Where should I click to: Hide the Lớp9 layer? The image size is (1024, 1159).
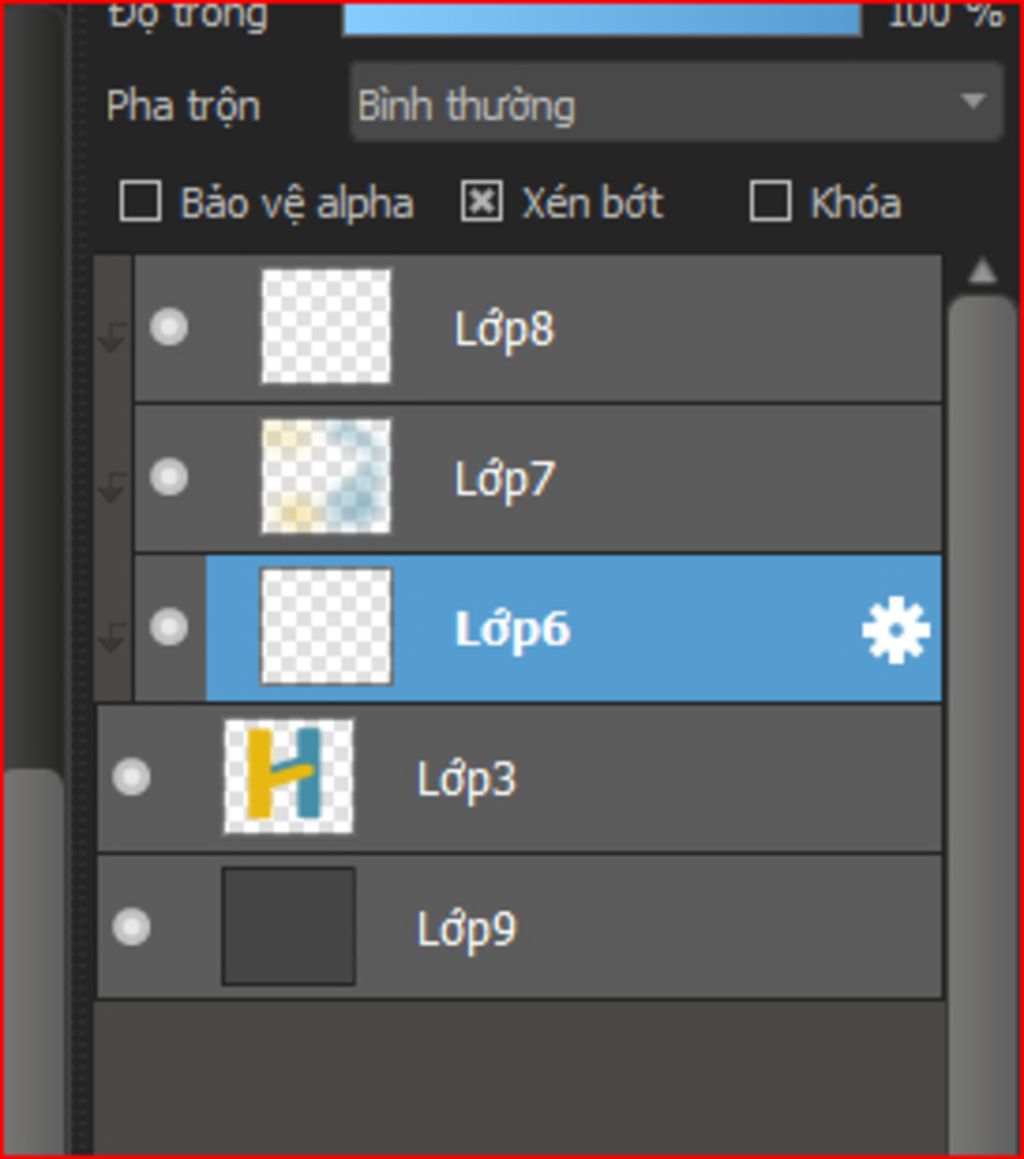[131, 926]
